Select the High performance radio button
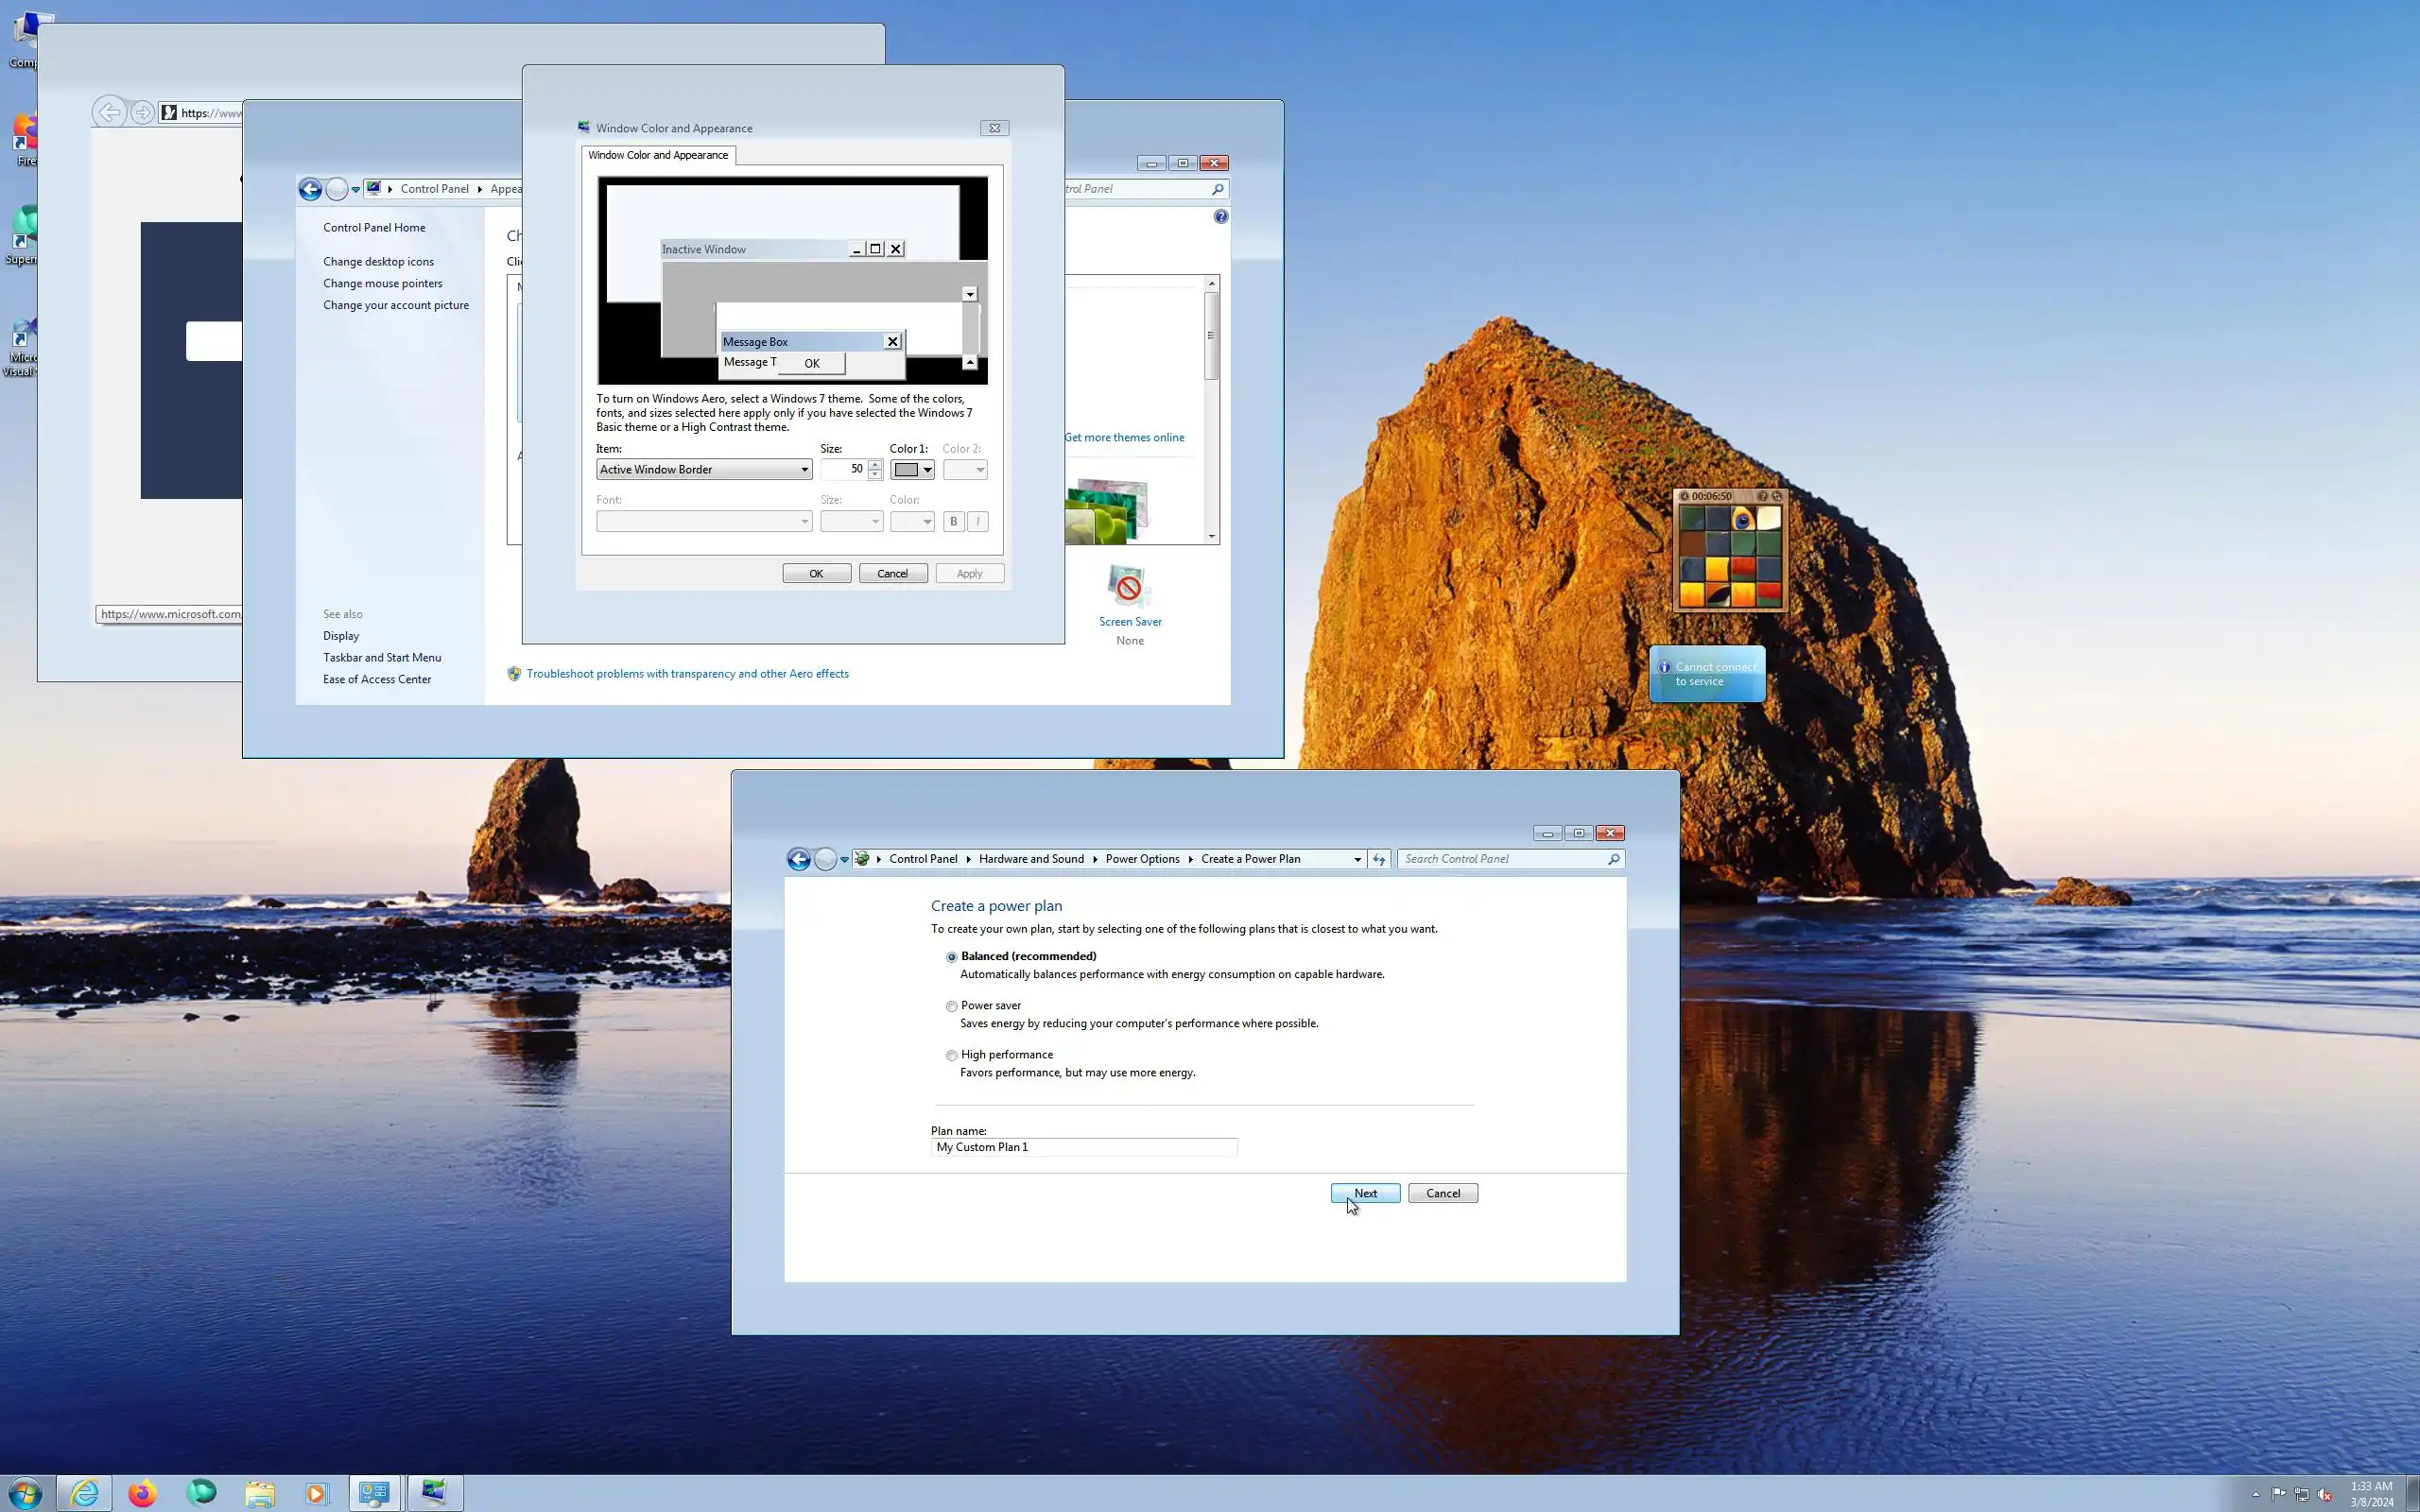Screen dimensions: 2420x1512 (x=952, y=1055)
